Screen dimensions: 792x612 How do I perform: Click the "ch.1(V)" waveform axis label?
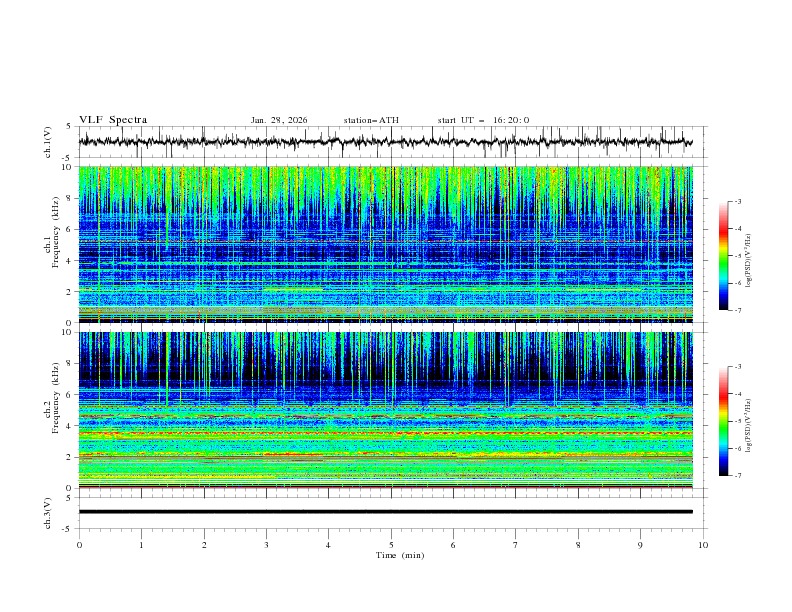[x=48, y=142]
